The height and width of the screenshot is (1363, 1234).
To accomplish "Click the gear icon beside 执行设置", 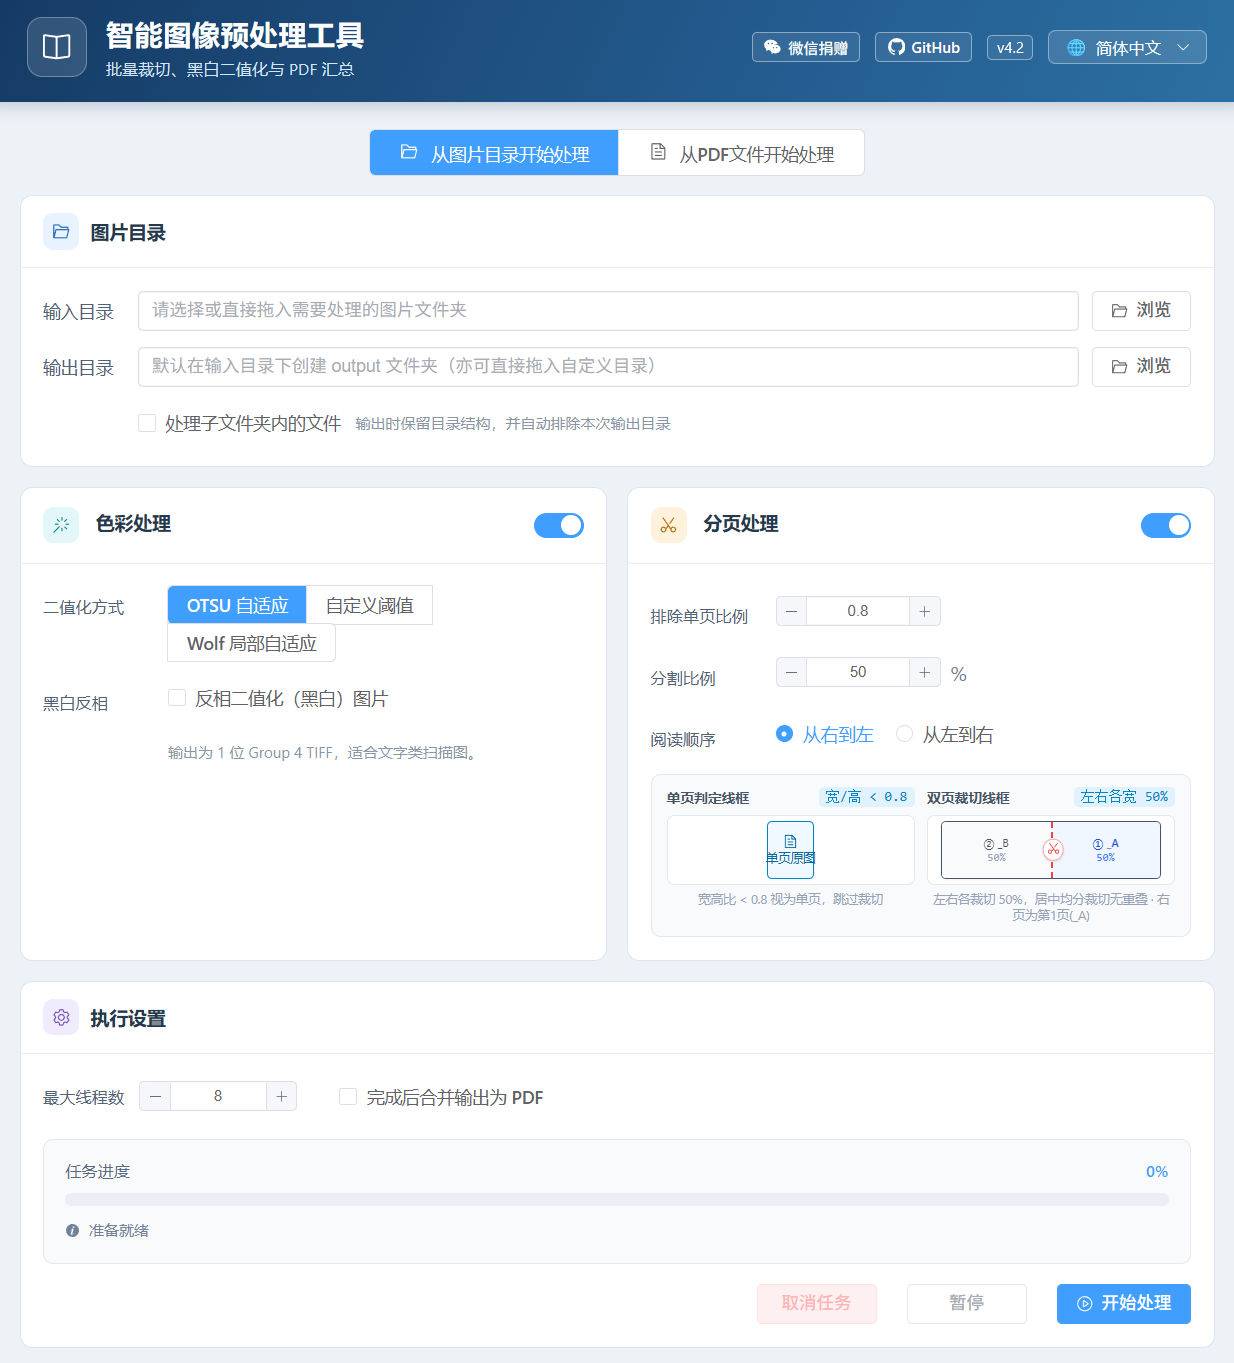I will coord(61,1018).
